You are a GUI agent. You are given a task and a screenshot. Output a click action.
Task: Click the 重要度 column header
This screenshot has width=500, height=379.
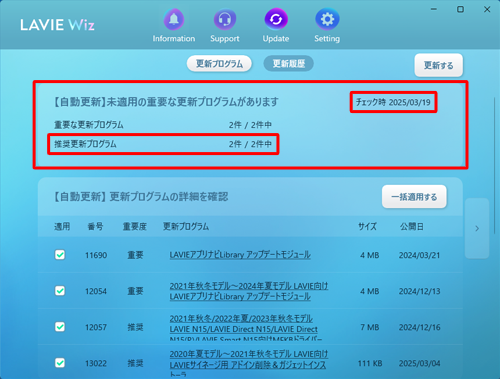click(x=135, y=227)
